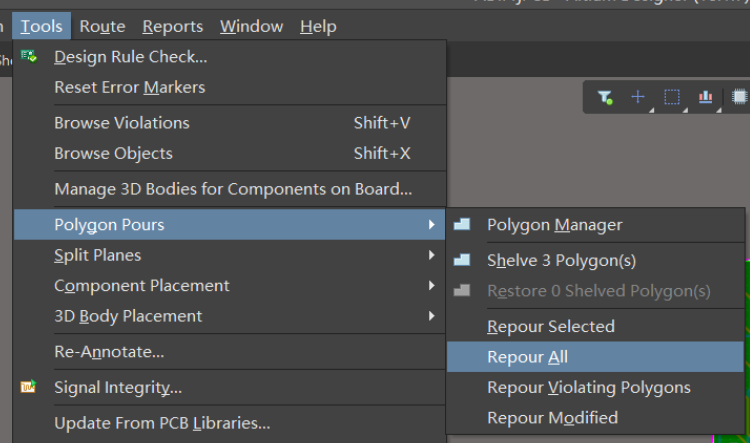Click Restore 0 Shelved Polygon(s)
750x443 pixels.
click(x=596, y=291)
